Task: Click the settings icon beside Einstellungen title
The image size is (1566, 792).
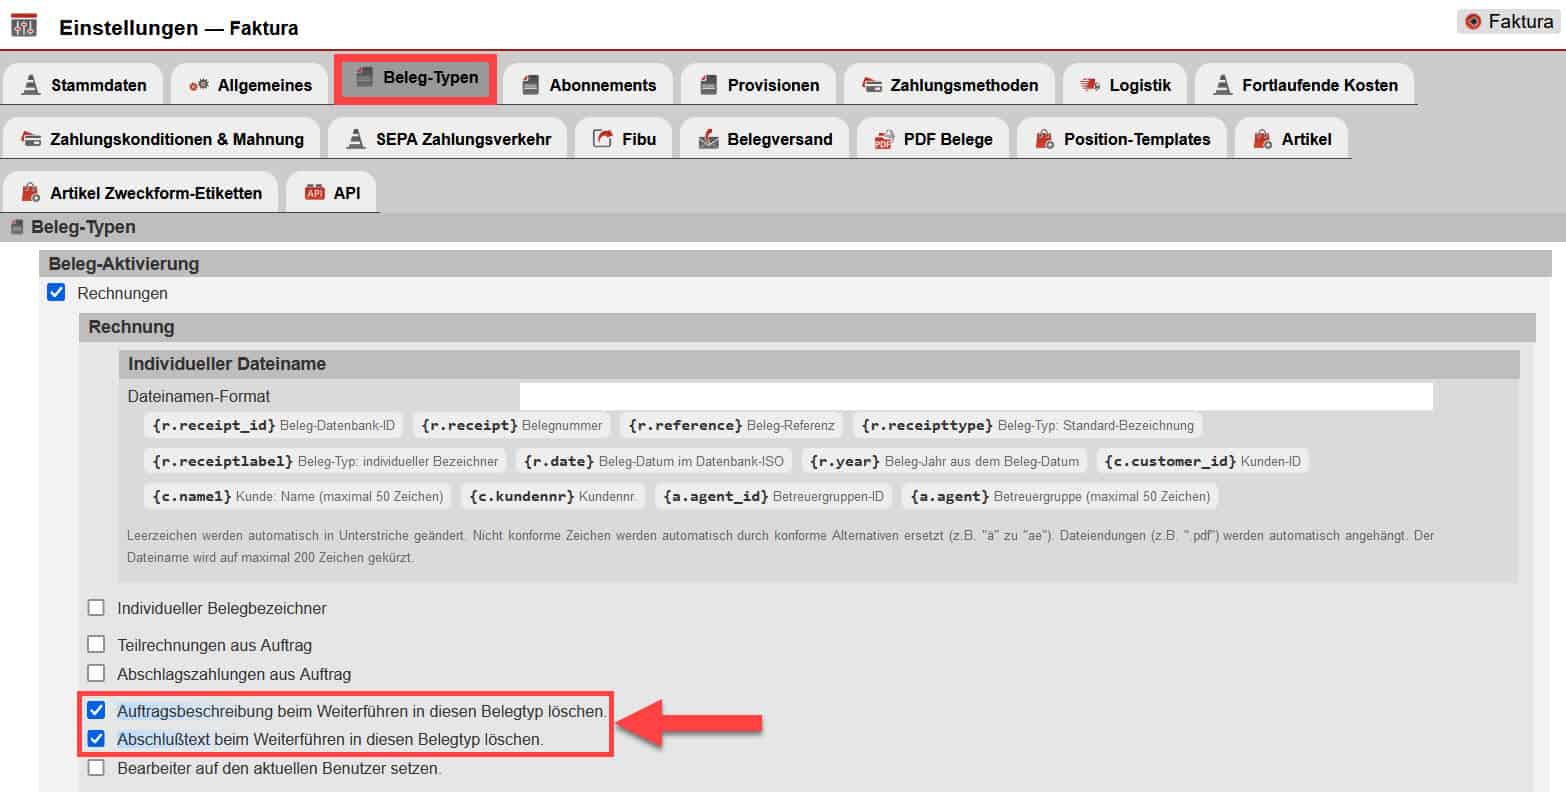Action: pos(24,26)
